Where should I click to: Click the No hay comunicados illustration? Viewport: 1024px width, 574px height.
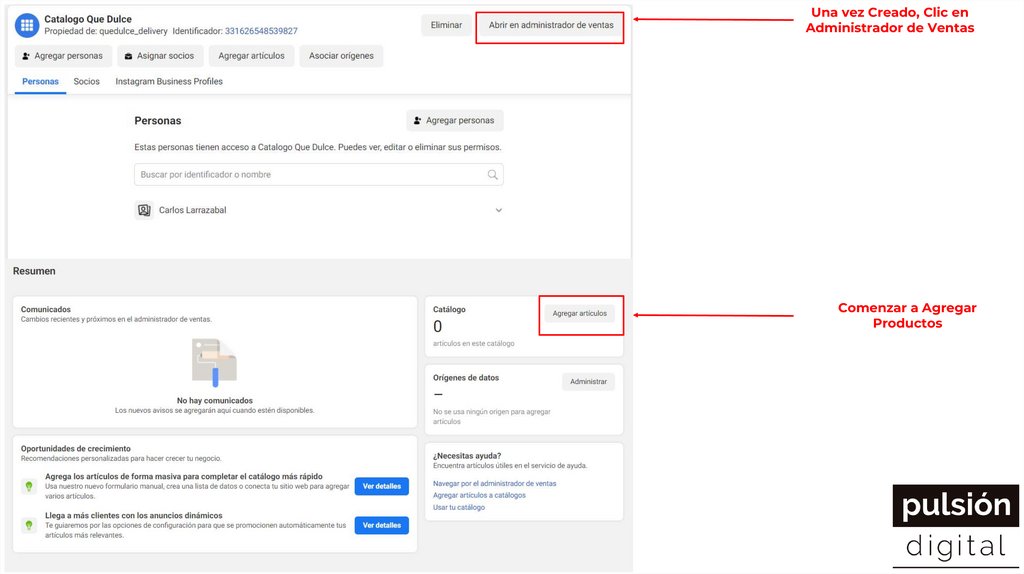pyautogui.click(x=214, y=363)
